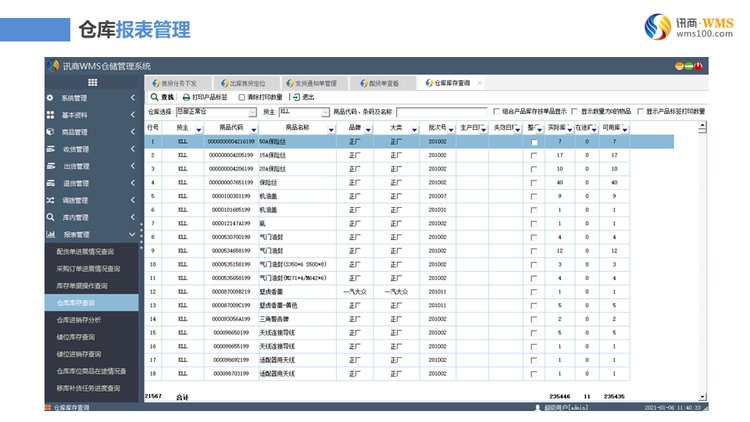Click the 系统管理 gear icon
The width and height of the screenshot is (750, 422).
pyautogui.click(x=50, y=98)
